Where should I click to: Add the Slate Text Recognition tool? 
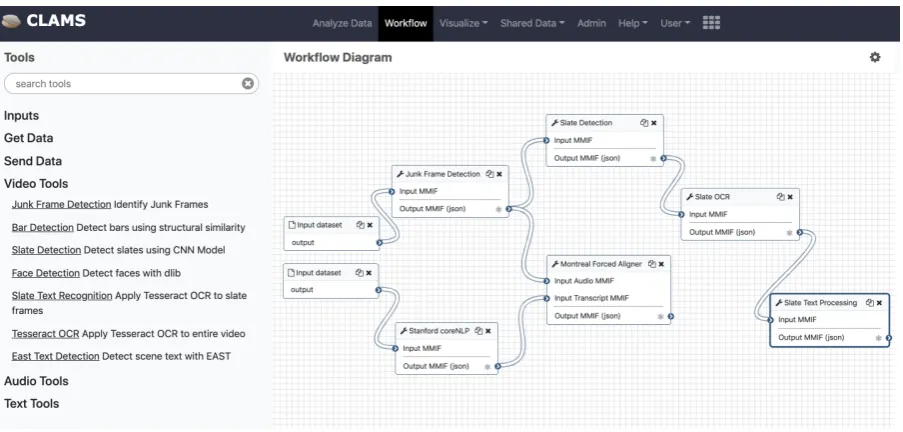[62, 295]
